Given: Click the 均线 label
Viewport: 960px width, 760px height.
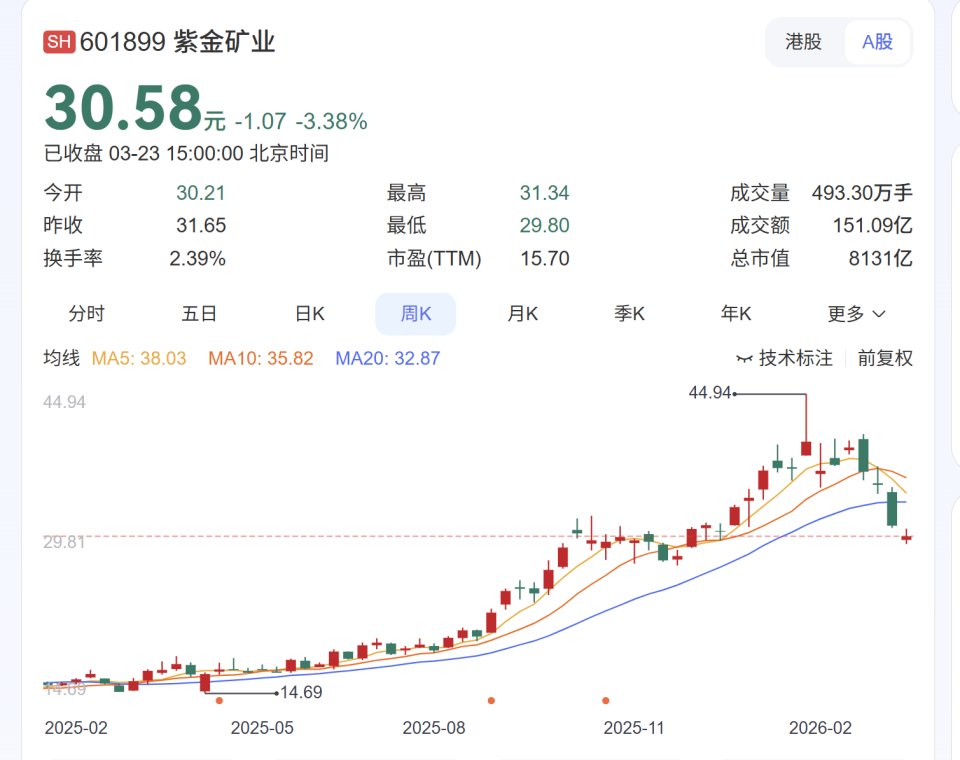Looking at the screenshot, I should (61, 358).
